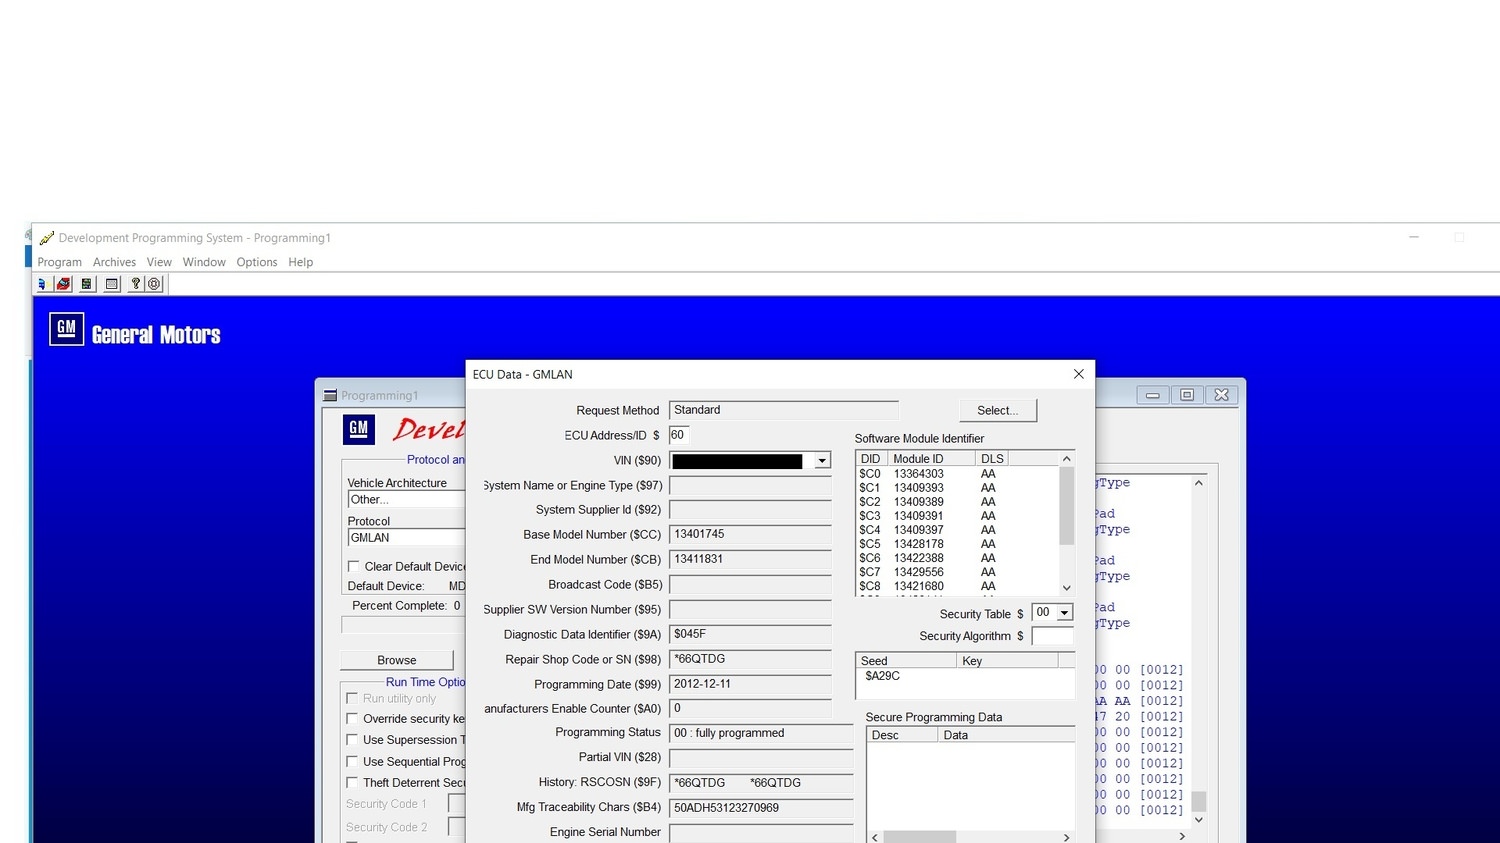The image size is (1500, 843).
Task: Click the Software Module Identifier vertical scrollbar
Action: [1067, 523]
